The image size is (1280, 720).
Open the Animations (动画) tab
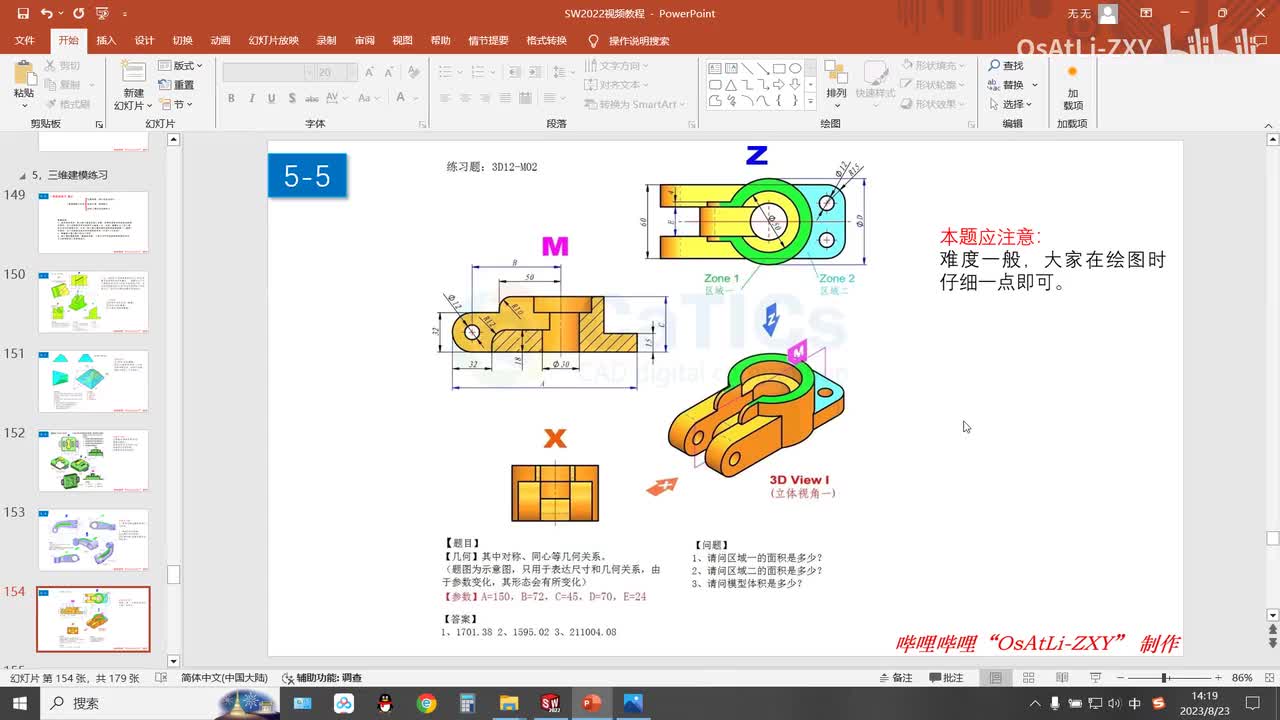point(220,41)
